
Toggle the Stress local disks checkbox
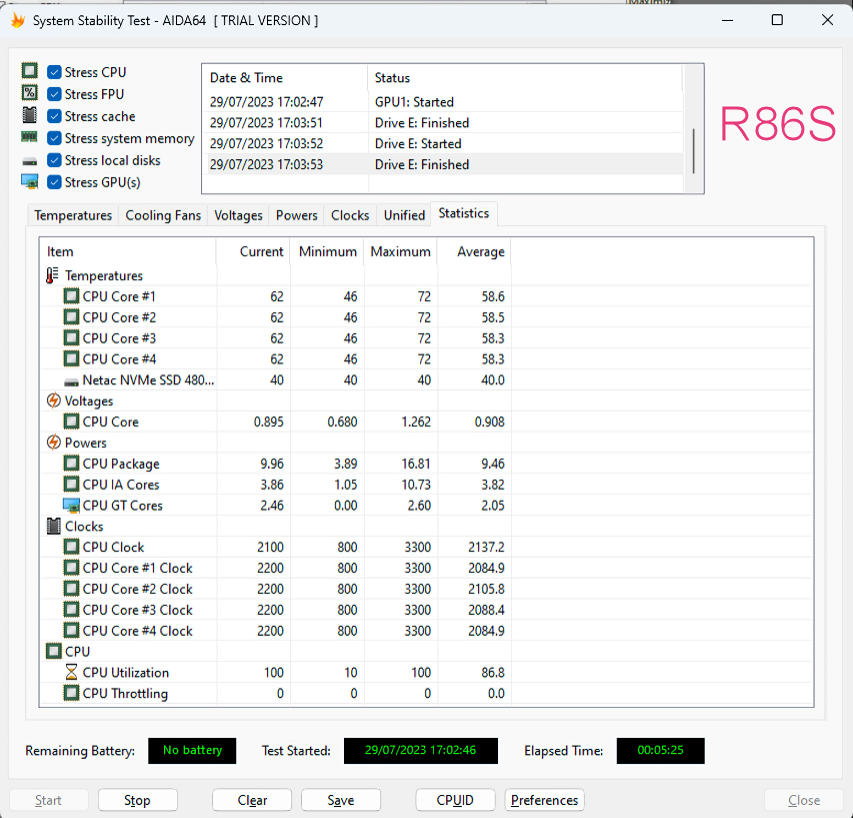coord(54,160)
